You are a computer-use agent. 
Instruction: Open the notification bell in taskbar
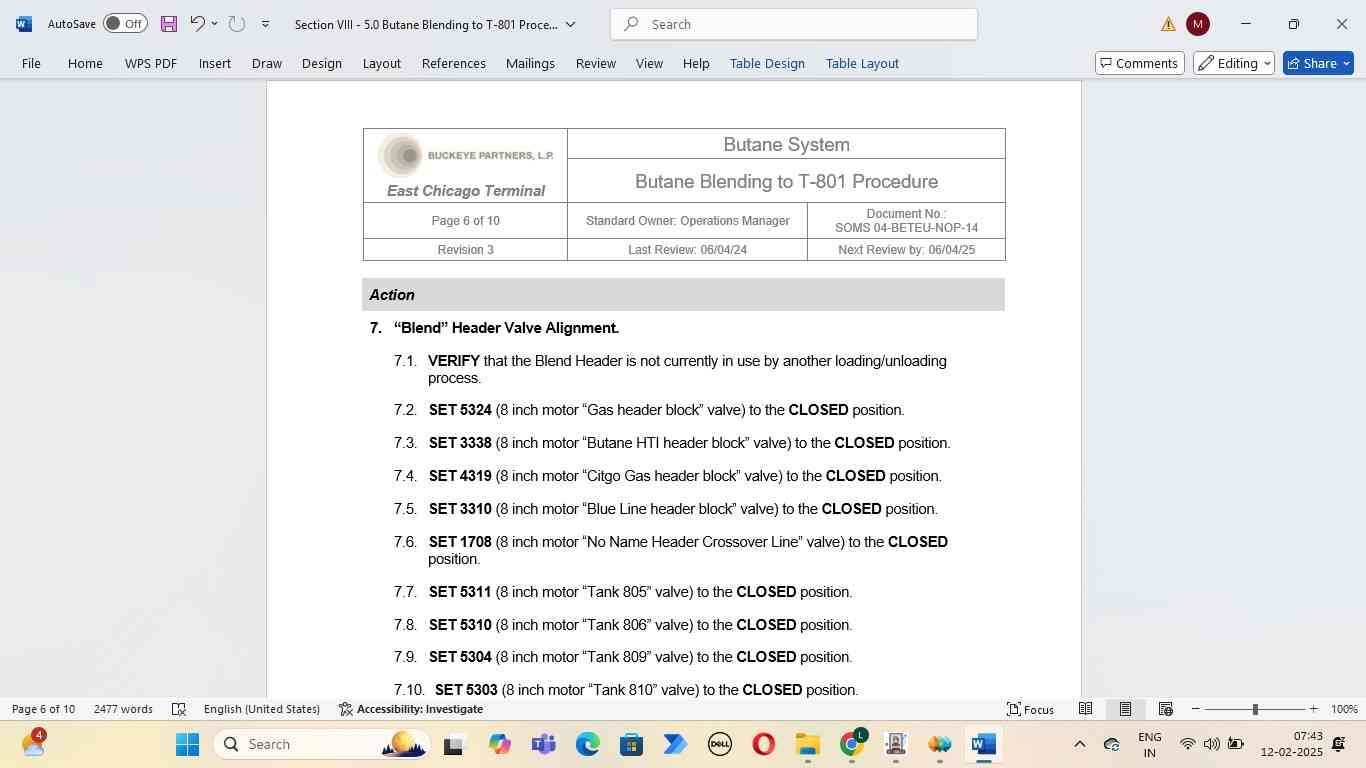pyautogui.click(x=1339, y=744)
